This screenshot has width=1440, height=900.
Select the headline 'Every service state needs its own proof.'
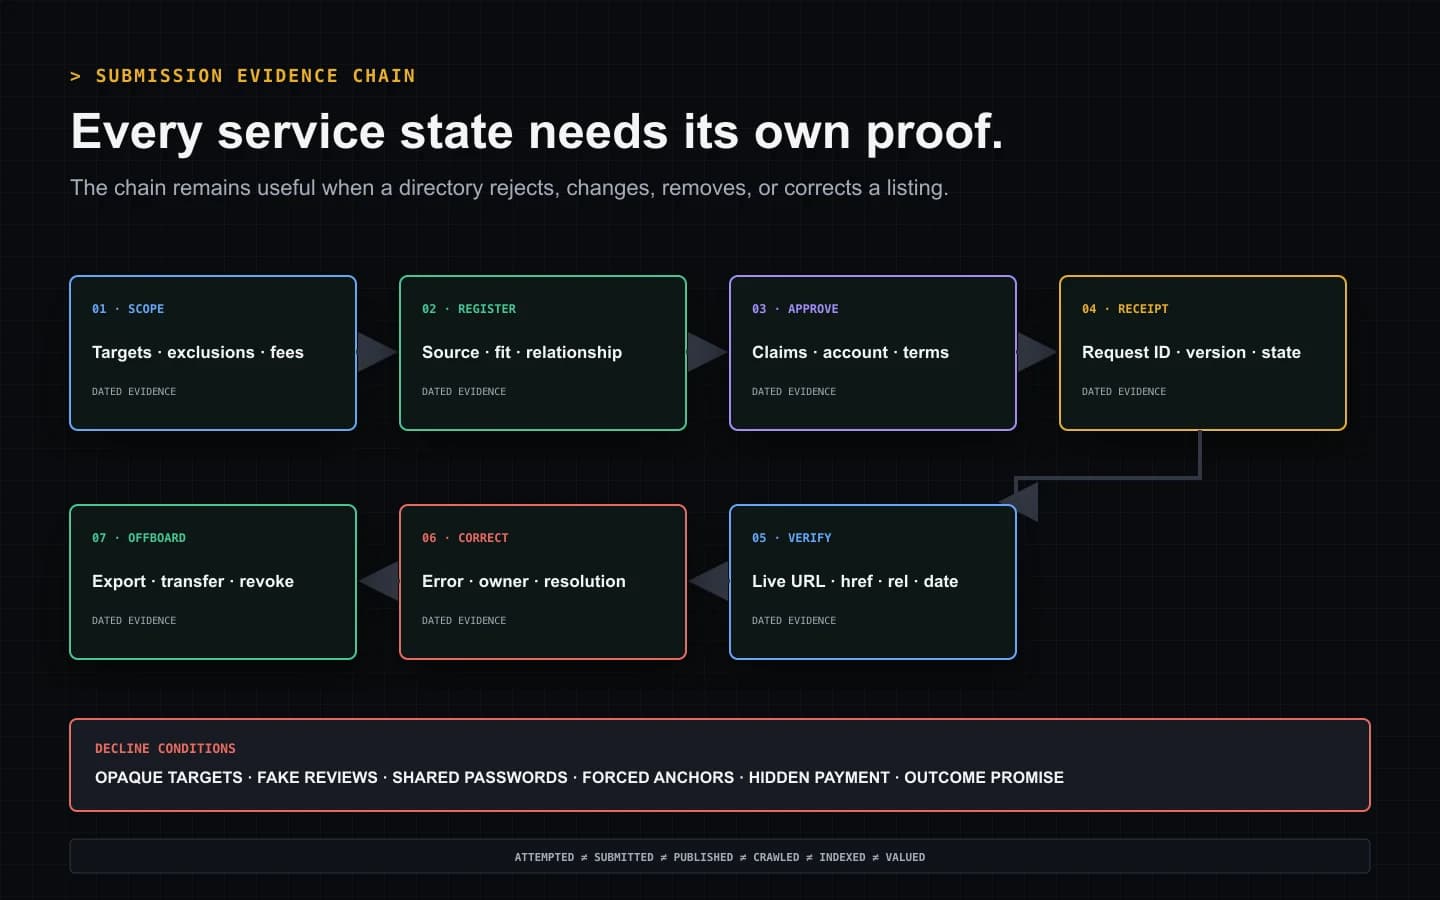pos(537,132)
